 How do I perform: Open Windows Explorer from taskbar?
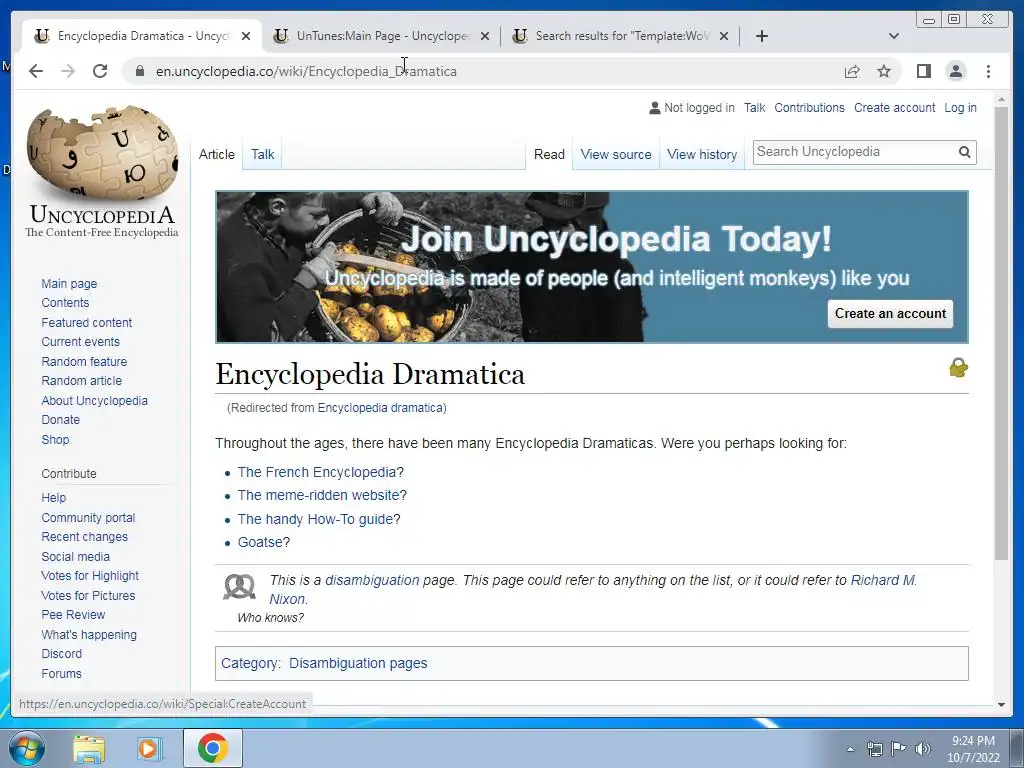pyautogui.click(x=89, y=748)
